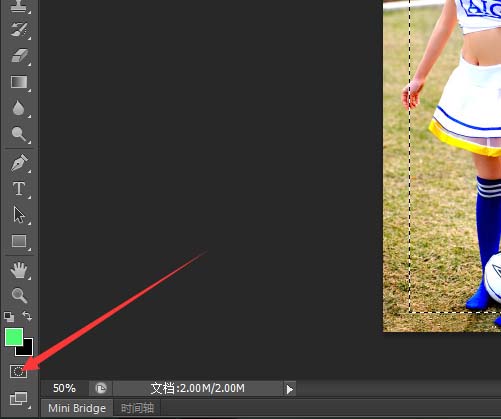Image resolution: width=501 pixels, height=419 pixels.
Task: Toggle Quick Mask mode
Action: (x=18, y=371)
